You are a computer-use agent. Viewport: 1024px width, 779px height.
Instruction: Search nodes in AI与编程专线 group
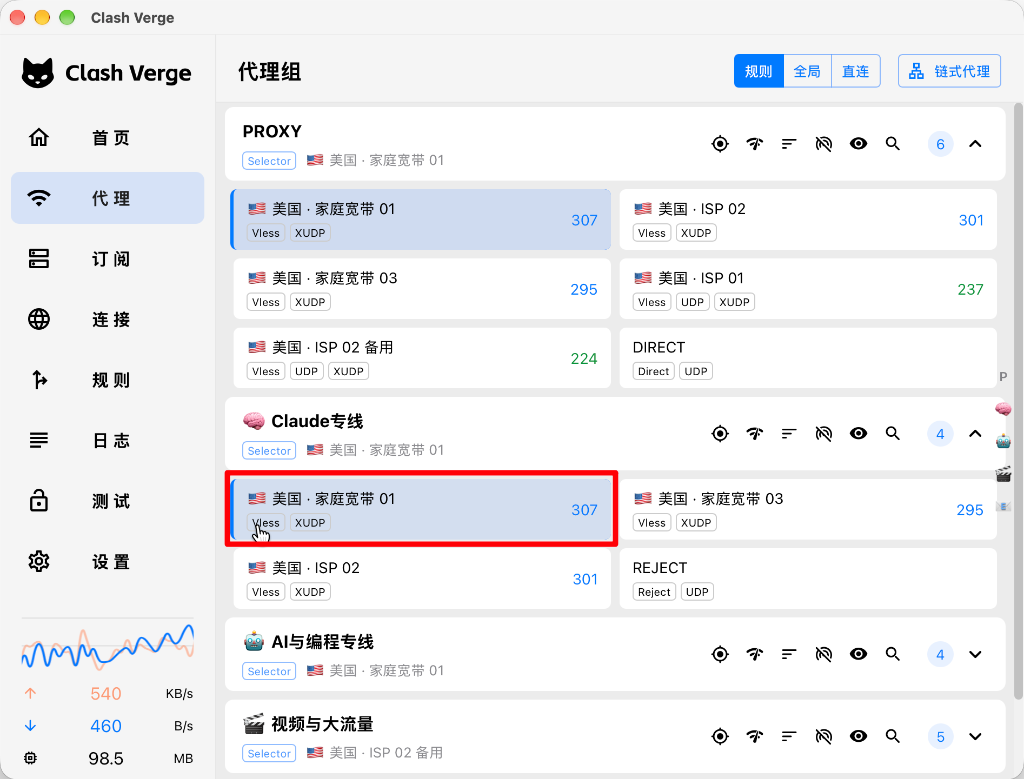[893, 654]
